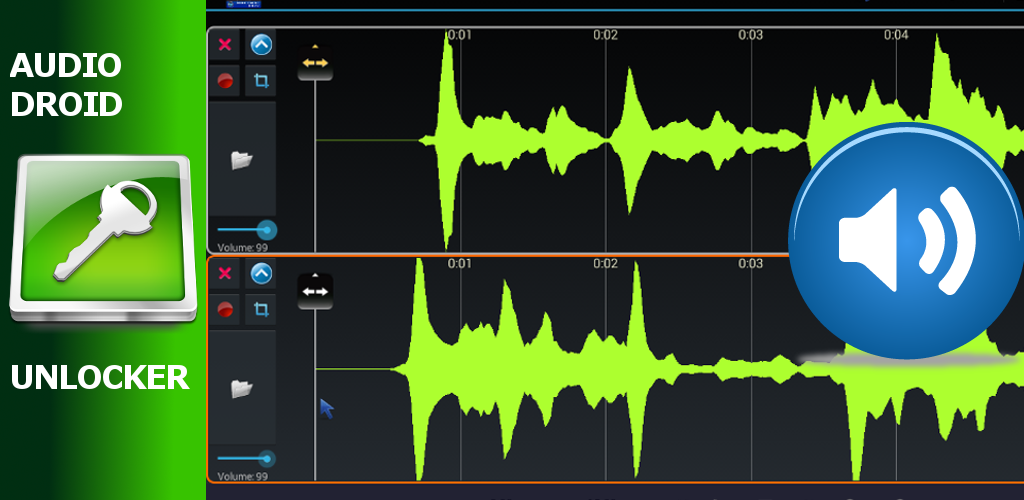Open file folder for bottom track

click(242, 388)
